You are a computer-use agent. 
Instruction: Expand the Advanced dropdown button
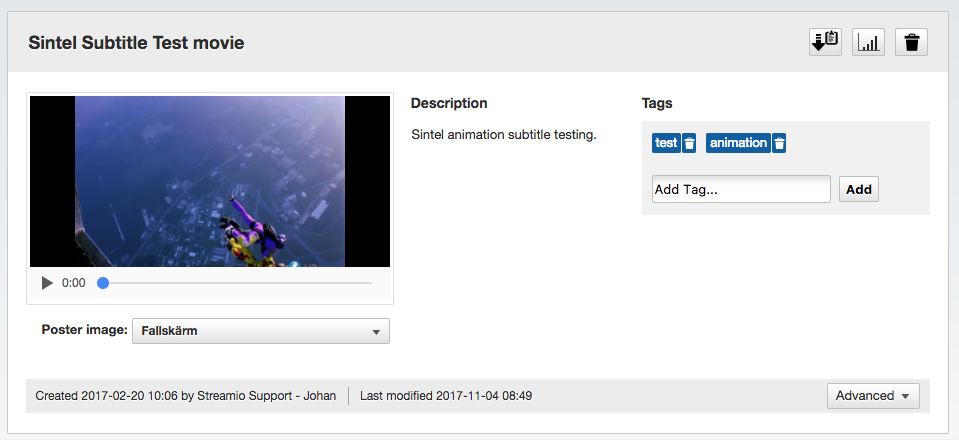point(873,396)
